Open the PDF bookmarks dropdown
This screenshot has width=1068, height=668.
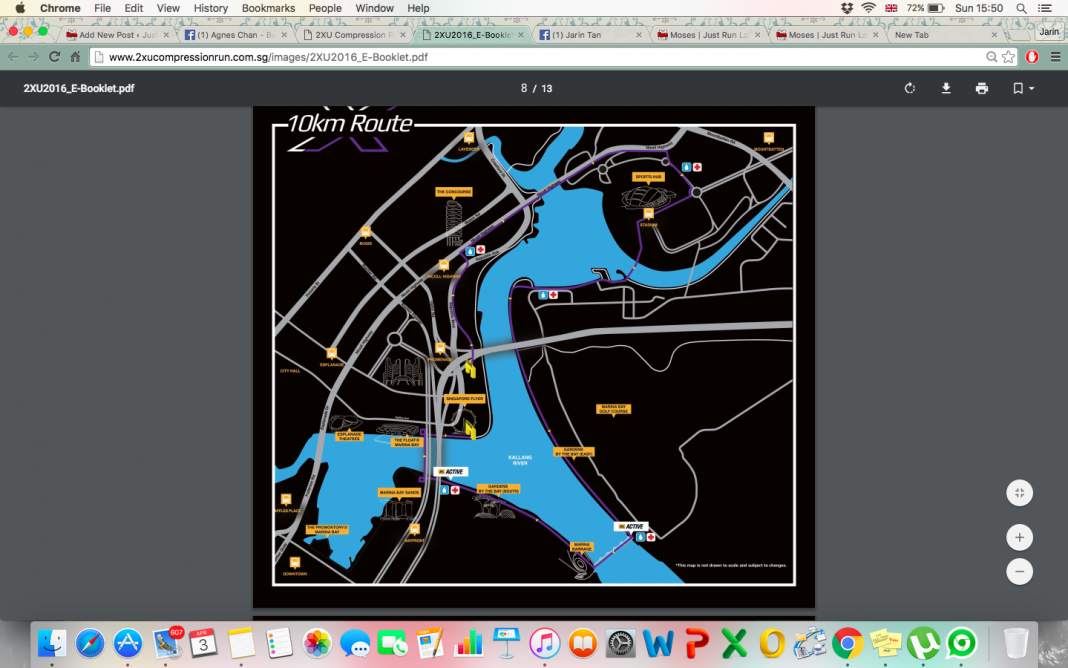pos(1023,88)
